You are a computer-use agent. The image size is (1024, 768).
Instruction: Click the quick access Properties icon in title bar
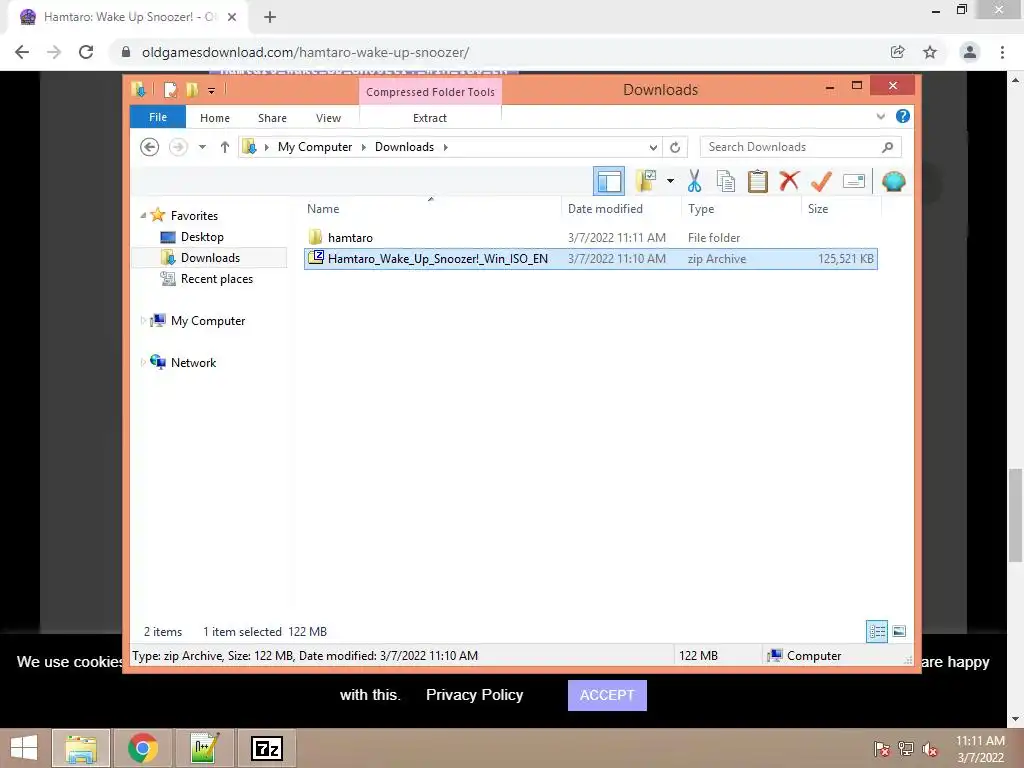click(170, 89)
